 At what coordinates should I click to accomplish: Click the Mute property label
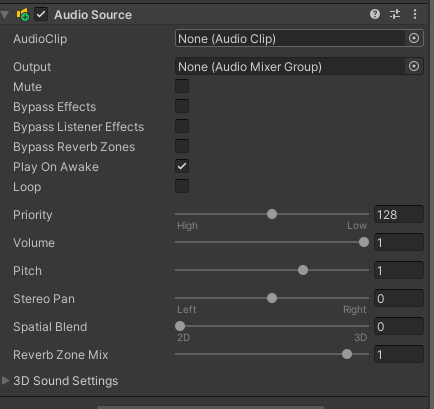tap(28, 87)
